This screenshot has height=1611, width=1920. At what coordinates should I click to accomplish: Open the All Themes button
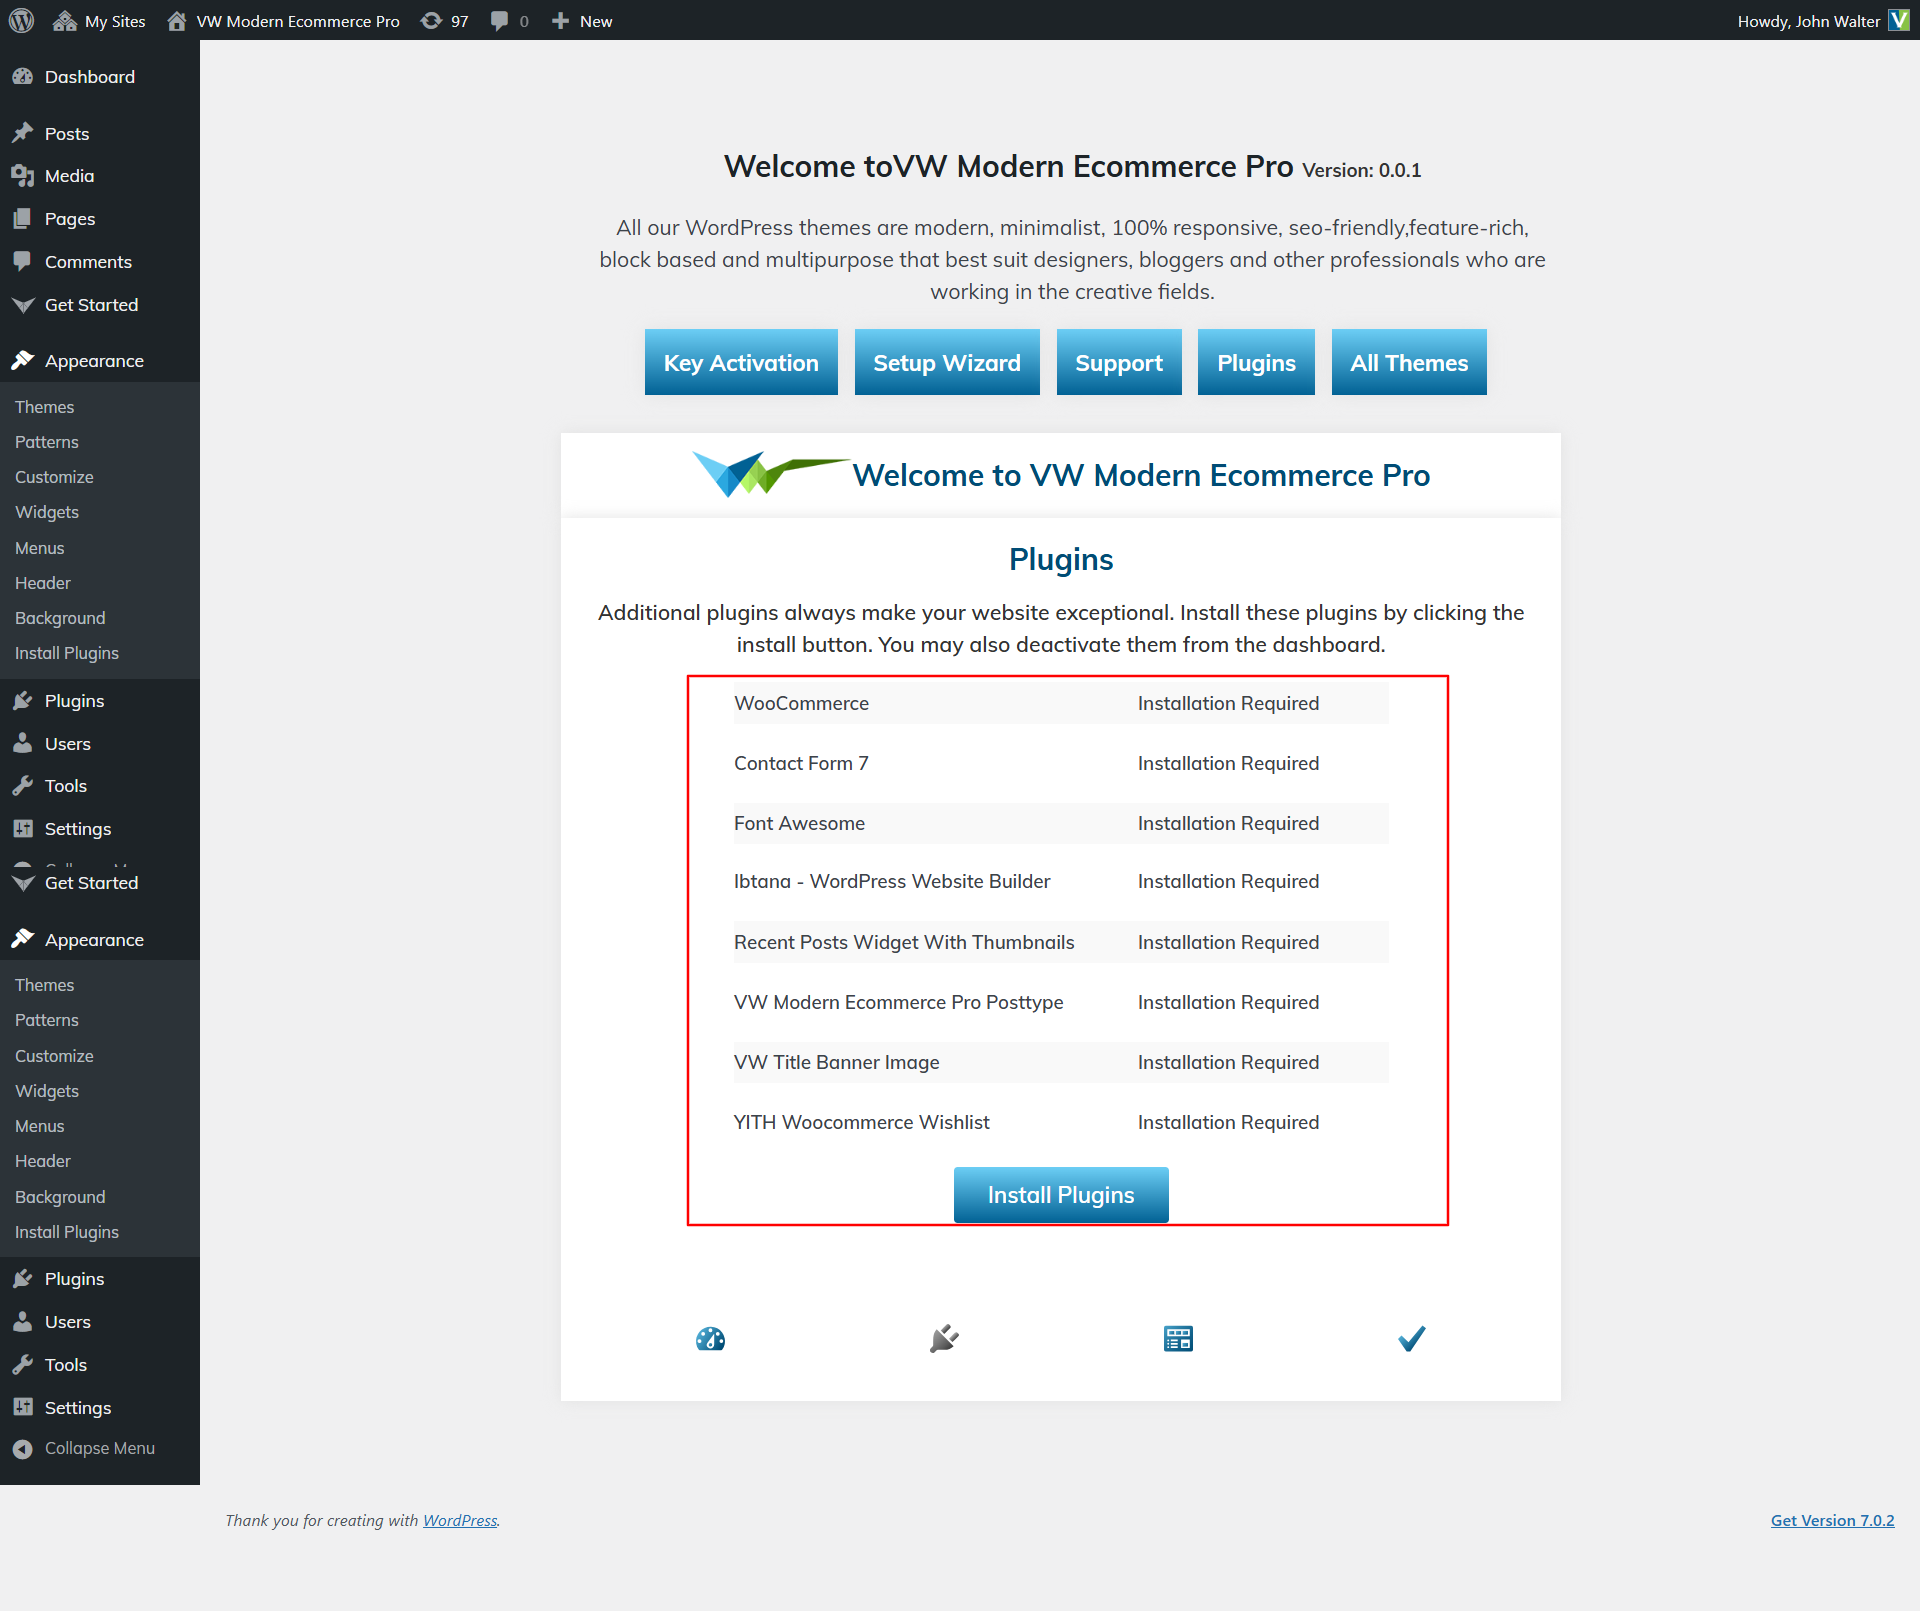[1409, 362]
